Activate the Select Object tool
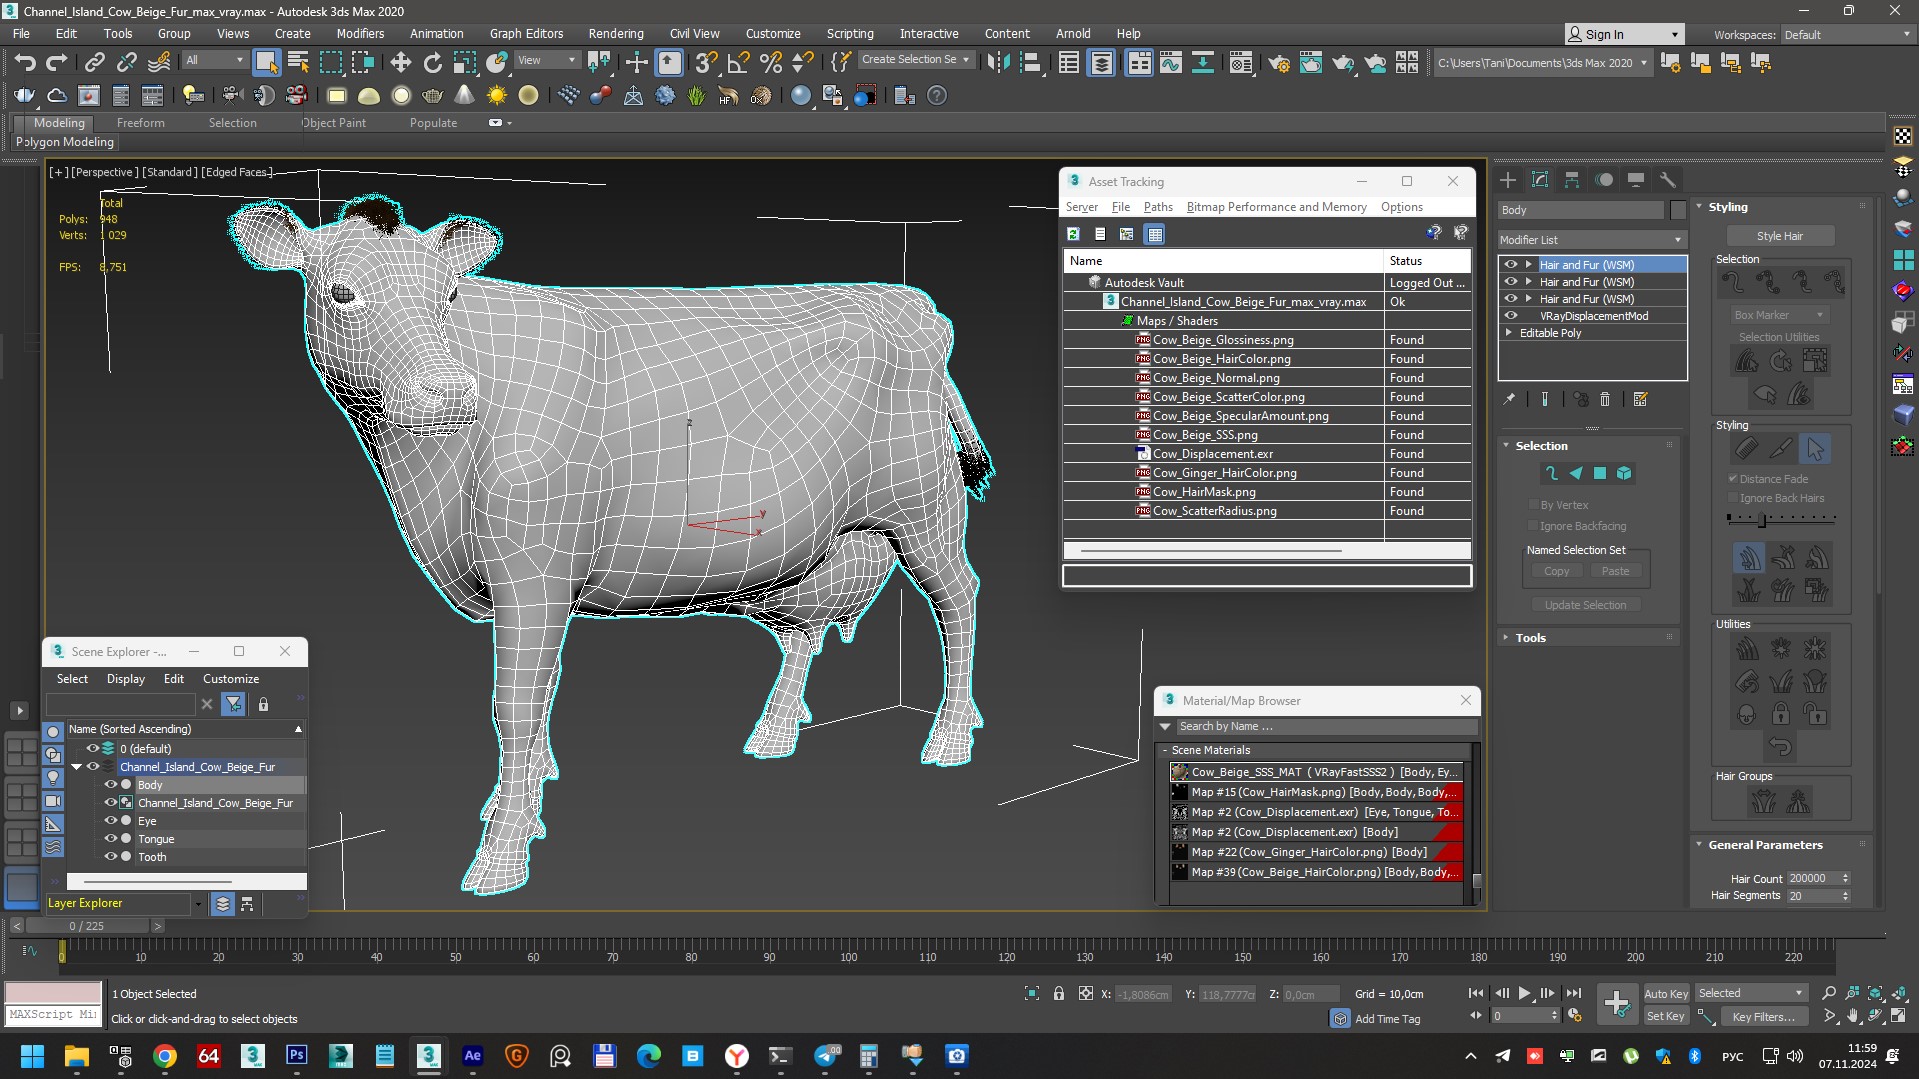Image resolution: width=1919 pixels, height=1079 pixels. [x=266, y=63]
